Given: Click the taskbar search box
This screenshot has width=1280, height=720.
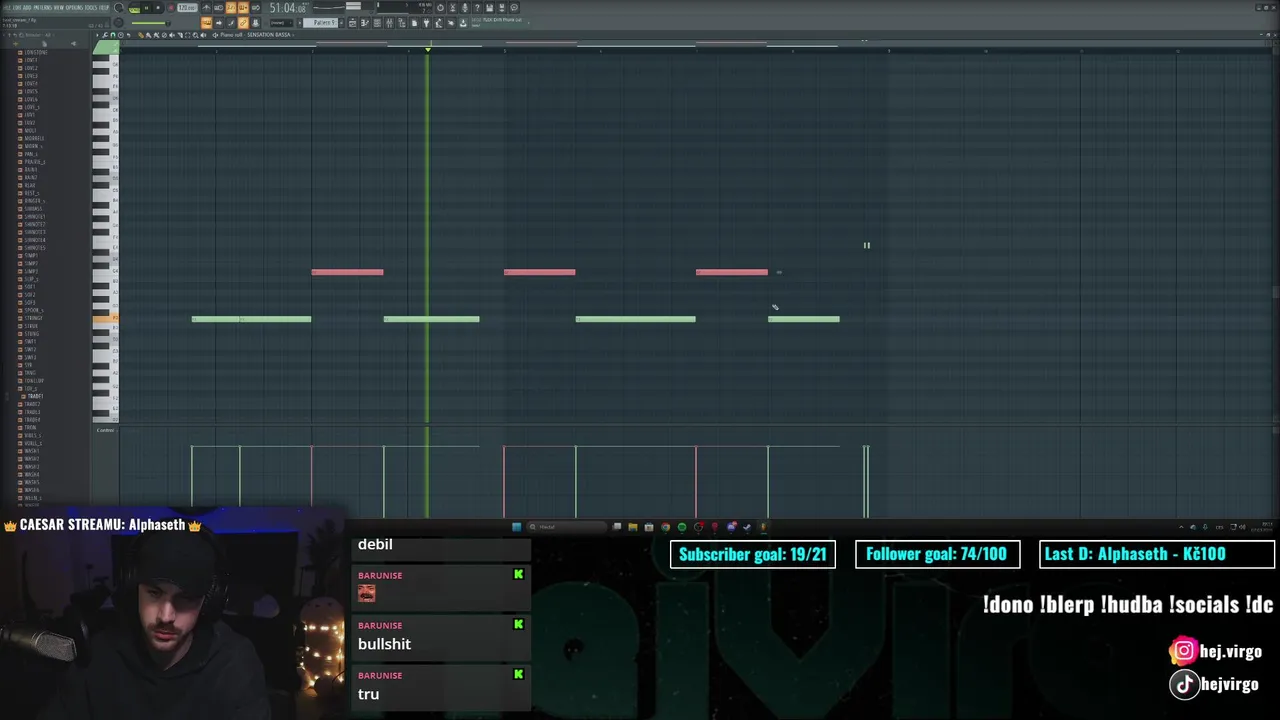Looking at the screenshot, I should tap(567, 527).
